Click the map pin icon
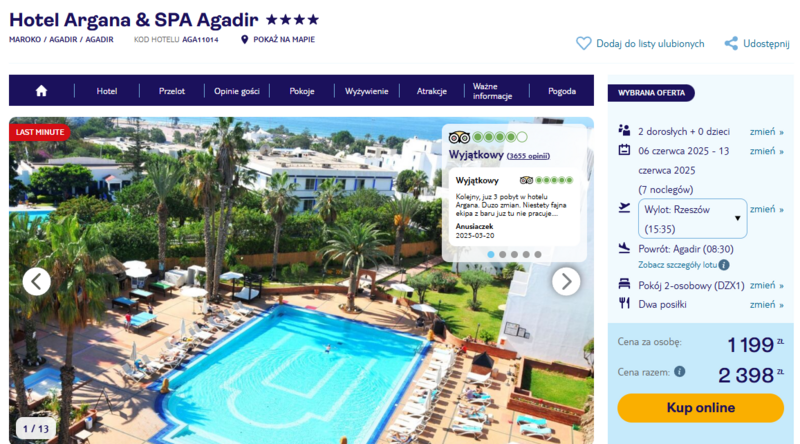Screen dimensions: 800x444 click(x=244, y=39)
